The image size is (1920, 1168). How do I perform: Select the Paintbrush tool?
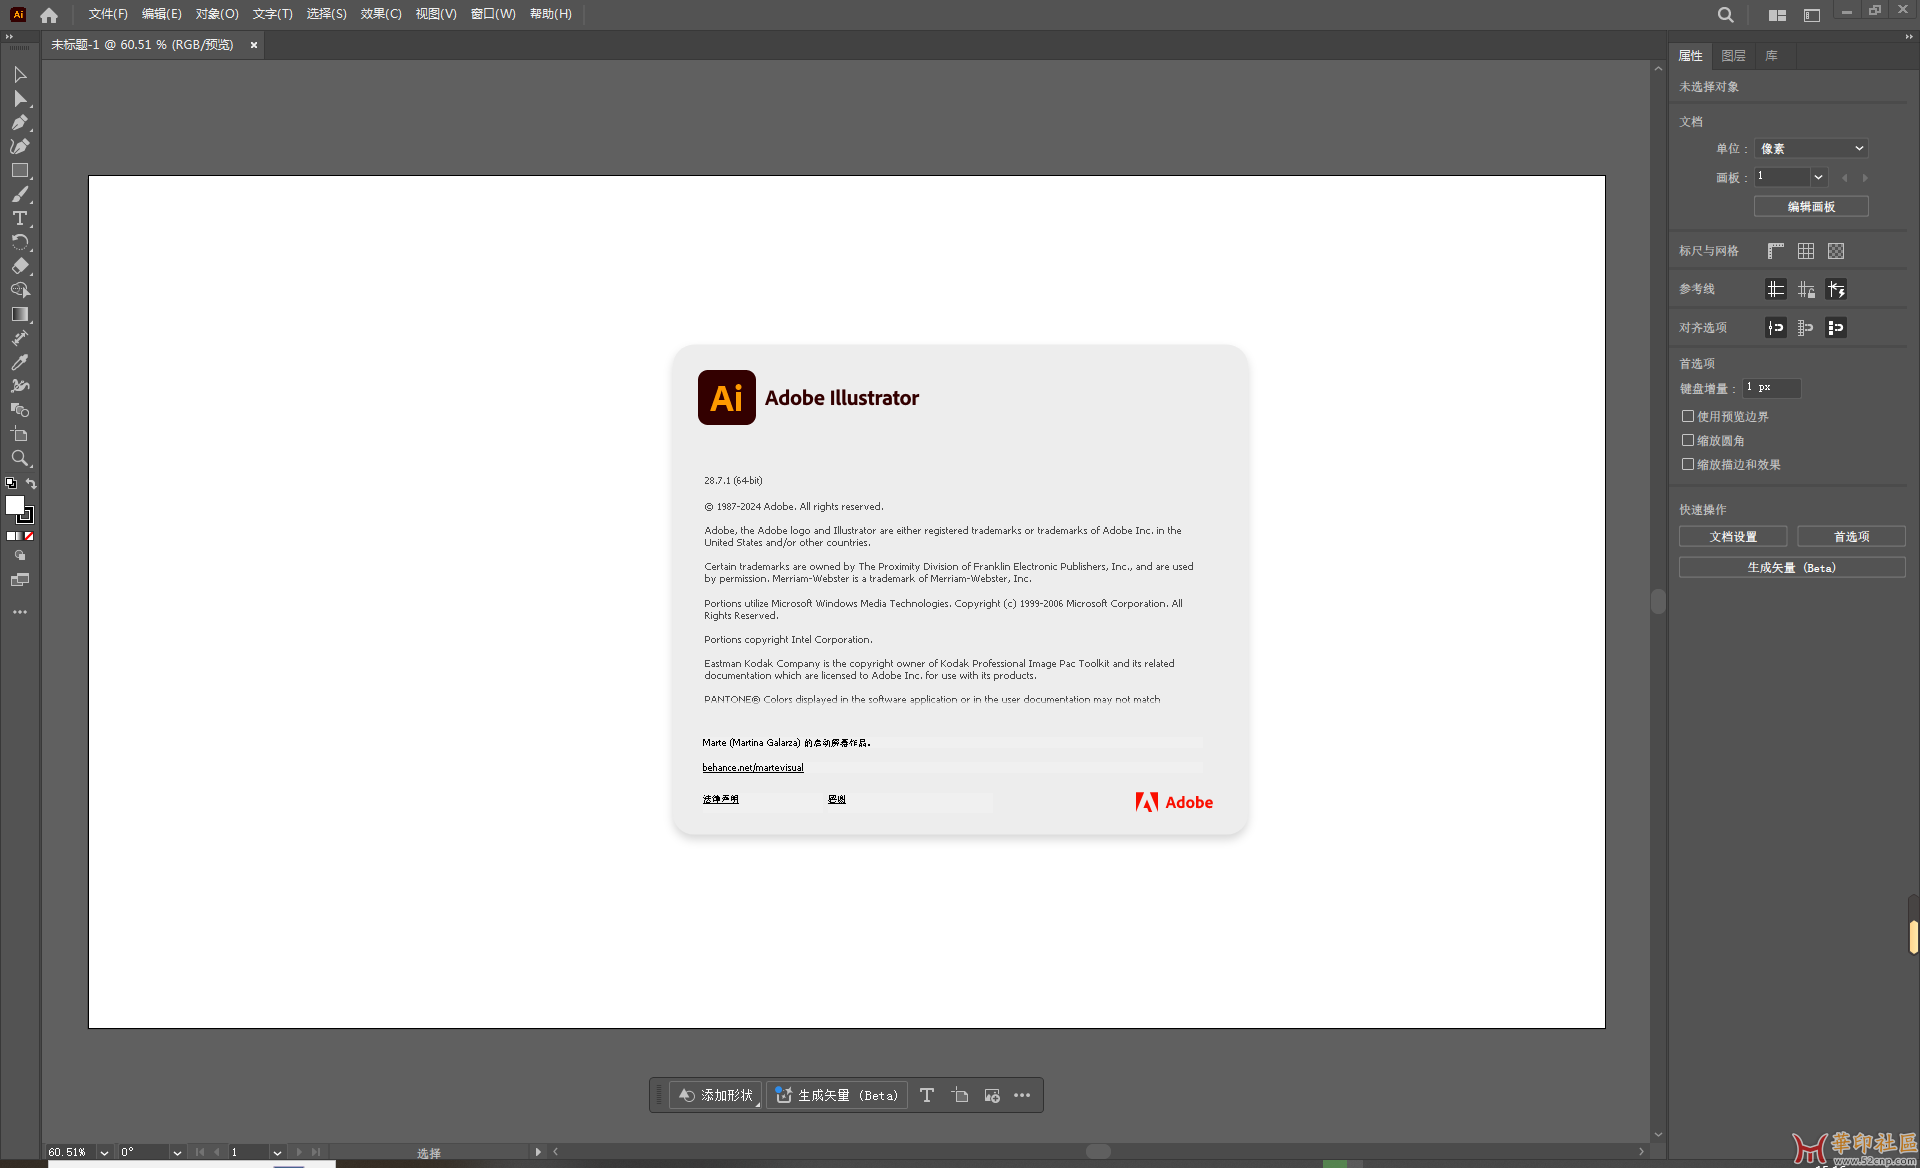click(x=19, y=195)
